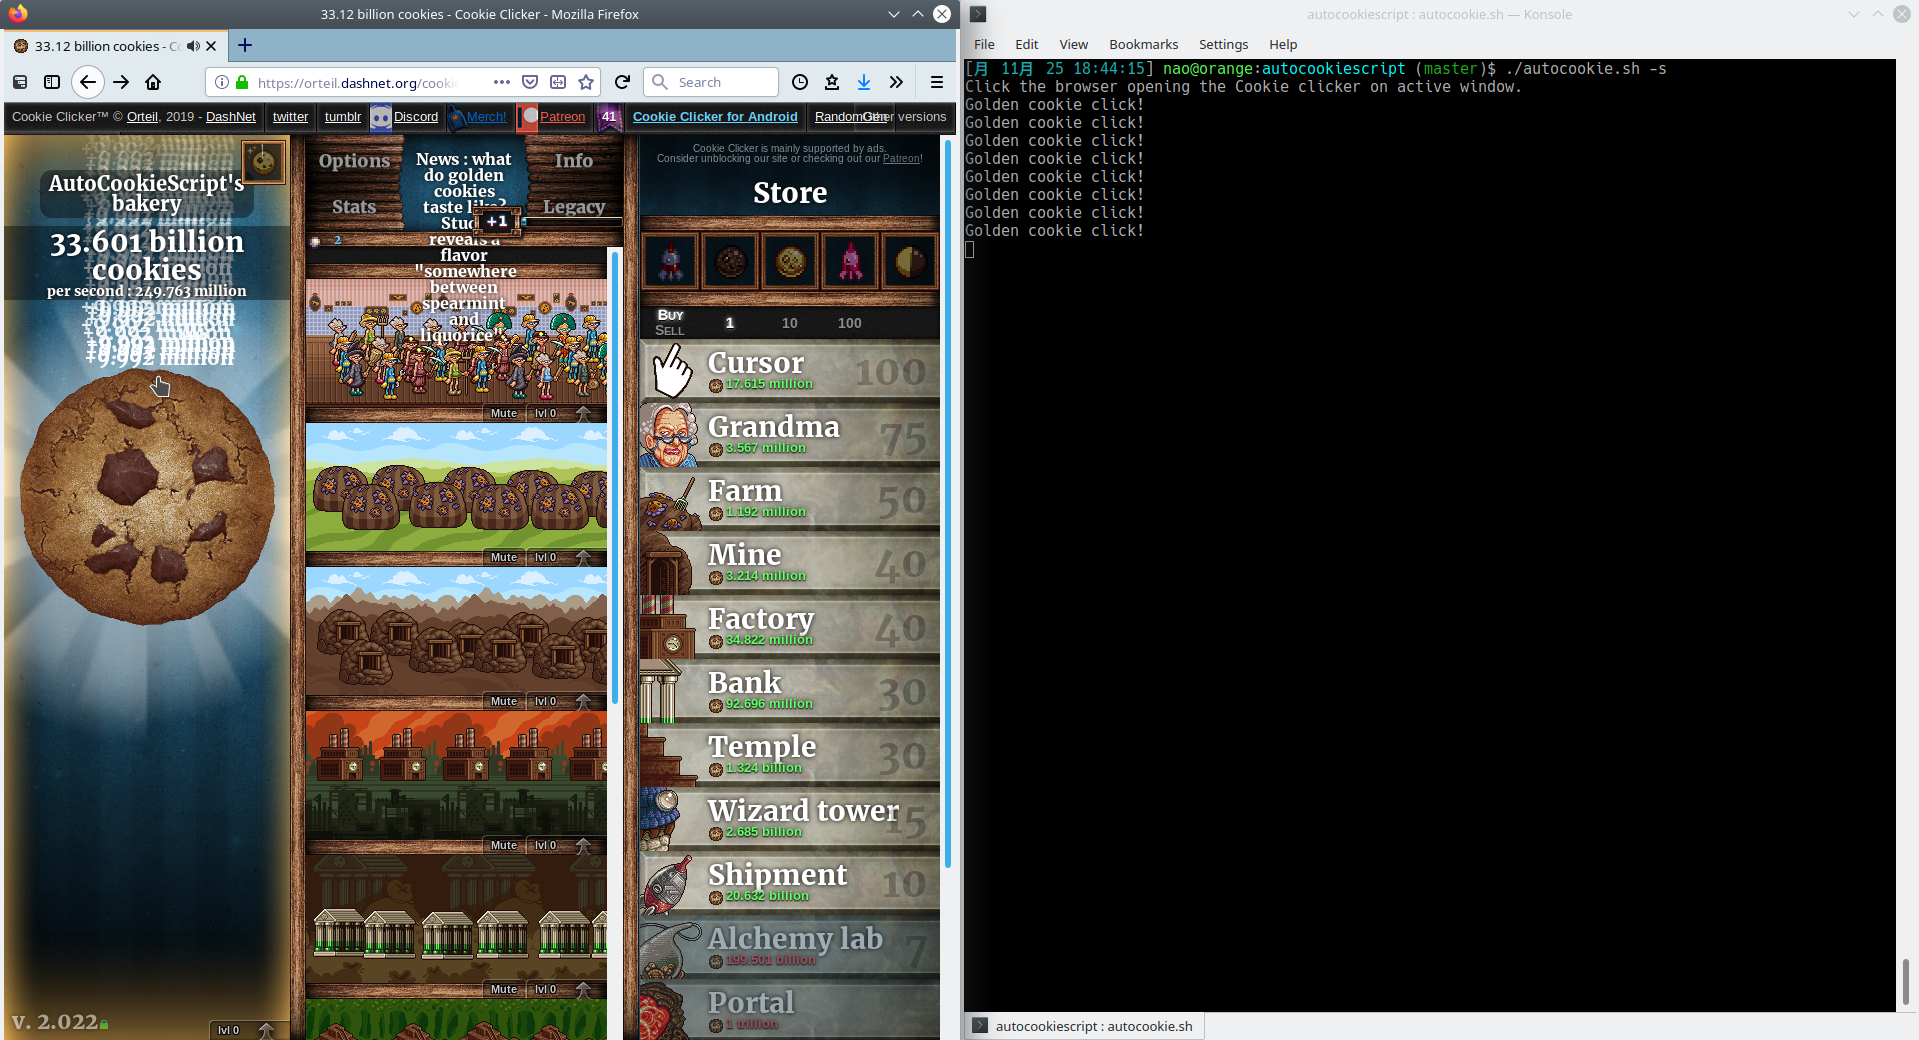This screenshot has height=1040, width=1919.
Task: Save the page to Pocket
Action: point(530,82)
